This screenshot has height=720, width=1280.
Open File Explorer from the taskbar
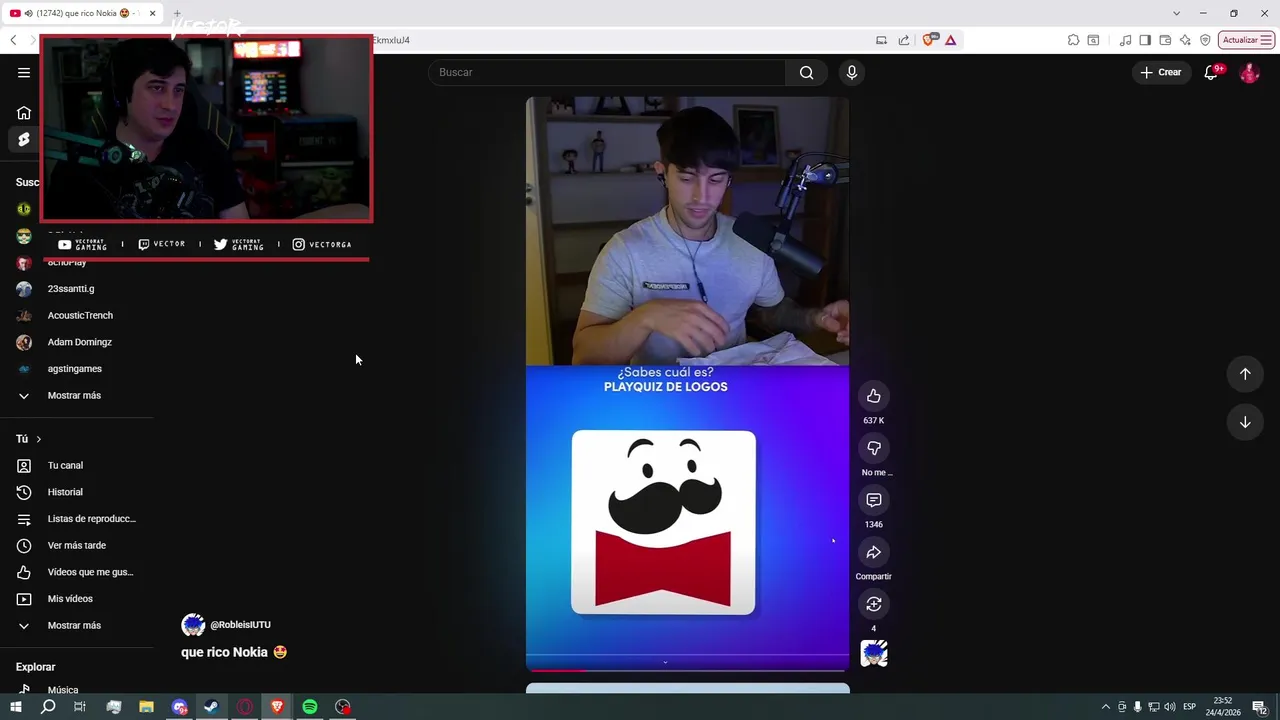click(x=146, y=707)
